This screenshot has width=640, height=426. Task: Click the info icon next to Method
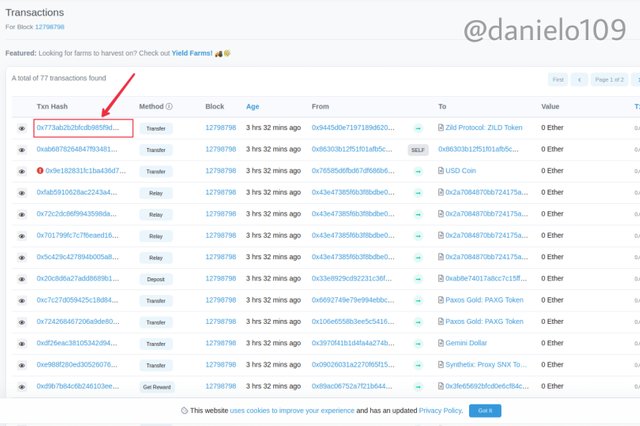coord(169,106)
